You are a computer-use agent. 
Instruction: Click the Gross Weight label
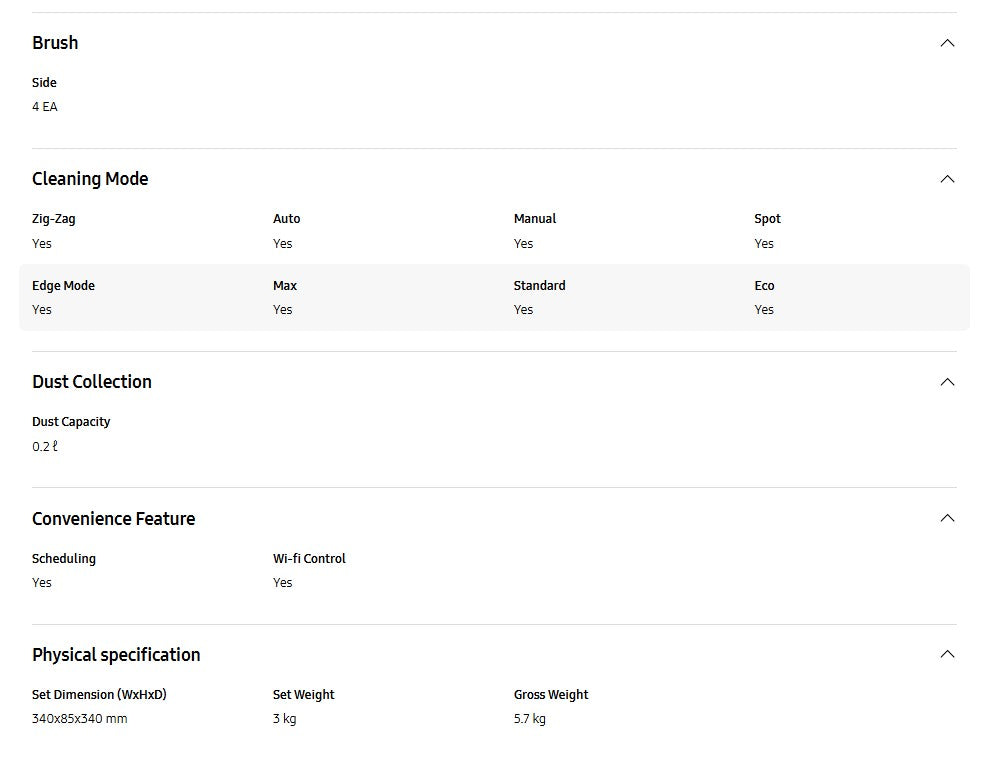[551, 695]
